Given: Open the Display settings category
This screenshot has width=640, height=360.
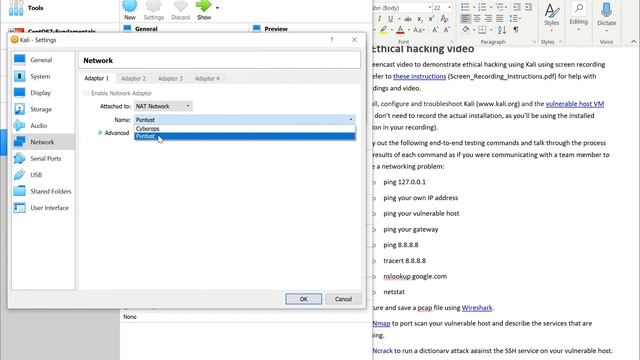Looking at the screenshot, I should pyautogui.click(x=40, y=93).
